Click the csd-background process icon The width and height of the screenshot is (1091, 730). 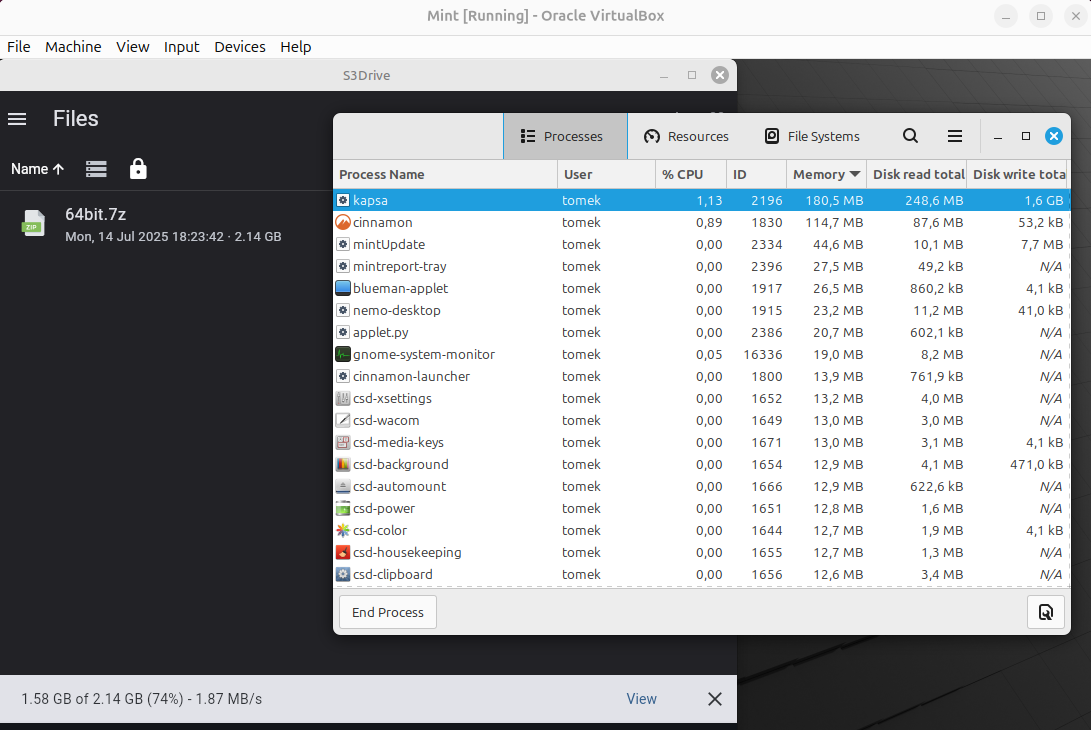tap(343, 464)
